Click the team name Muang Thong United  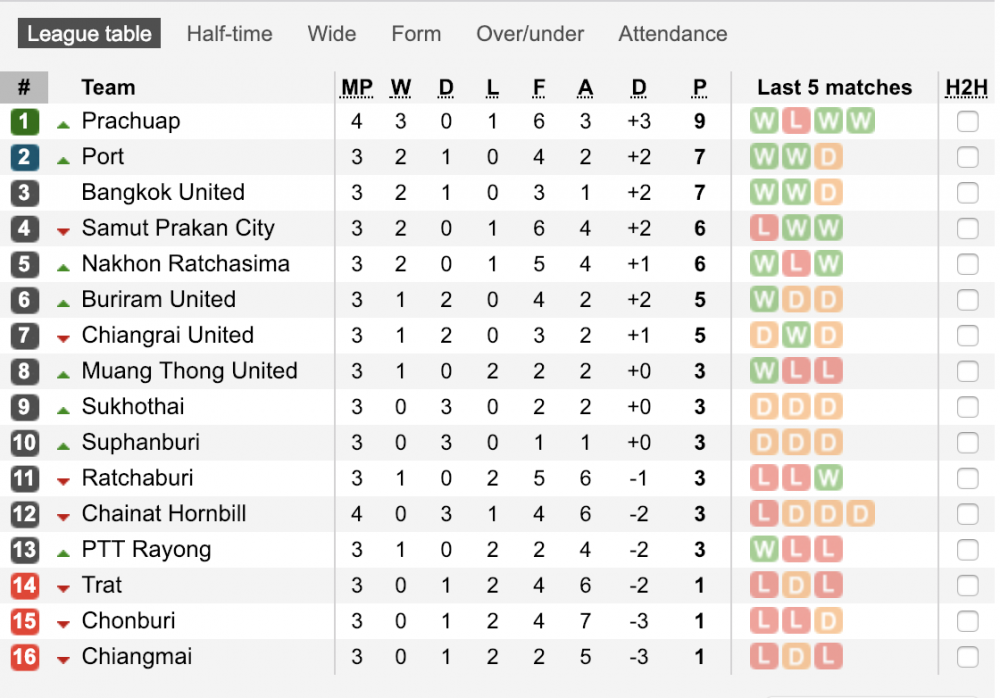[x=190, y=371]
